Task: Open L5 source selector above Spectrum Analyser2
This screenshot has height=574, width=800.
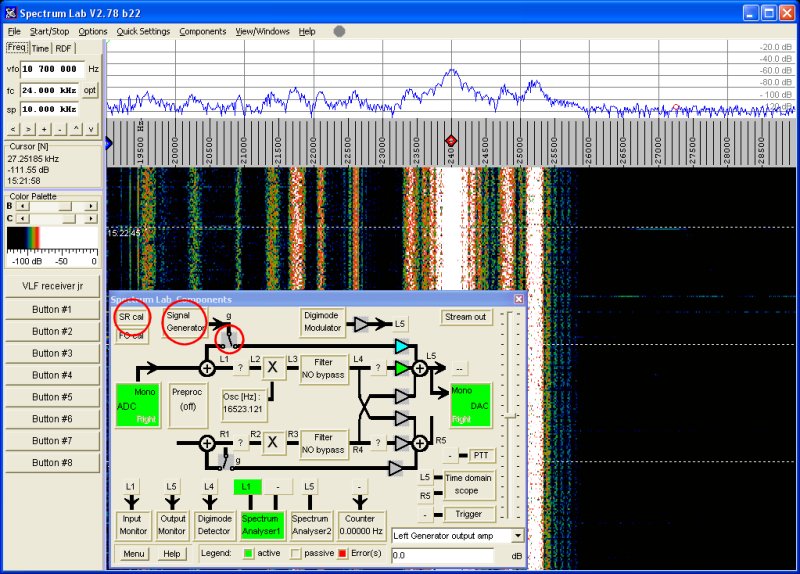Action: point(309,487)
